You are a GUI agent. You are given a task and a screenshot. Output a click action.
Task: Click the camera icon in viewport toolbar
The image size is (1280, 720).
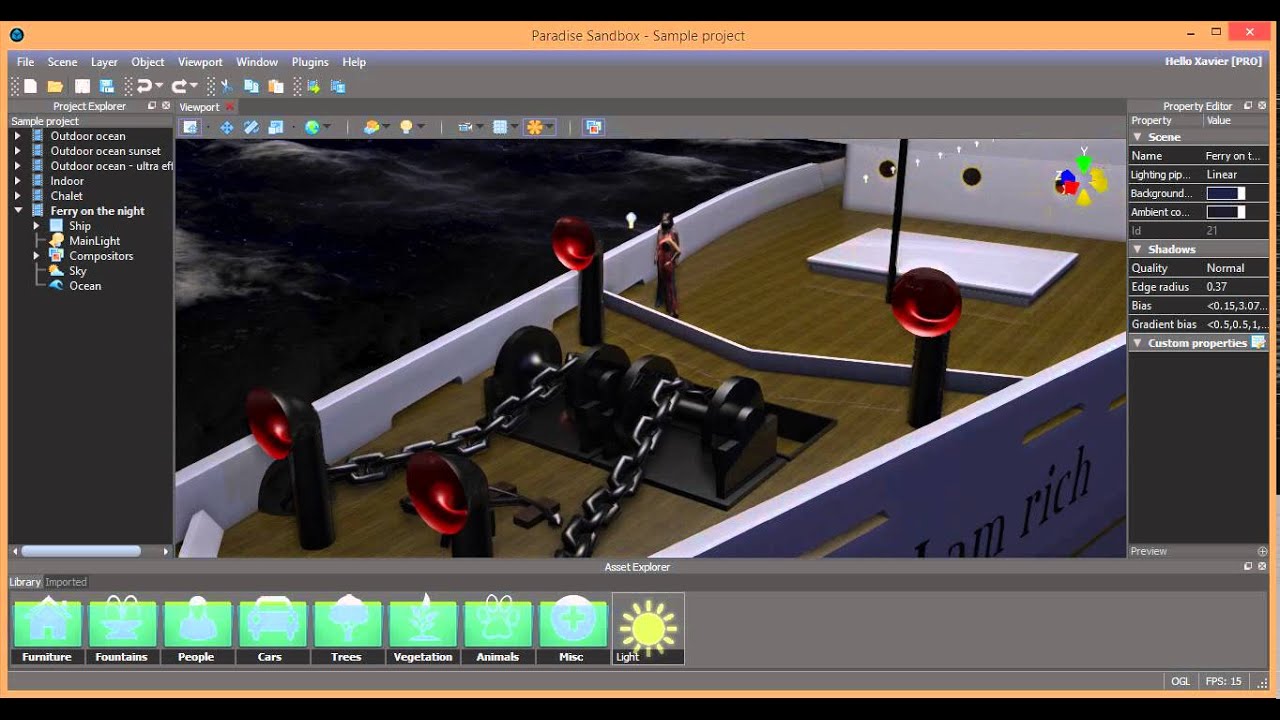pyautogui.click(x=465, y=127)
